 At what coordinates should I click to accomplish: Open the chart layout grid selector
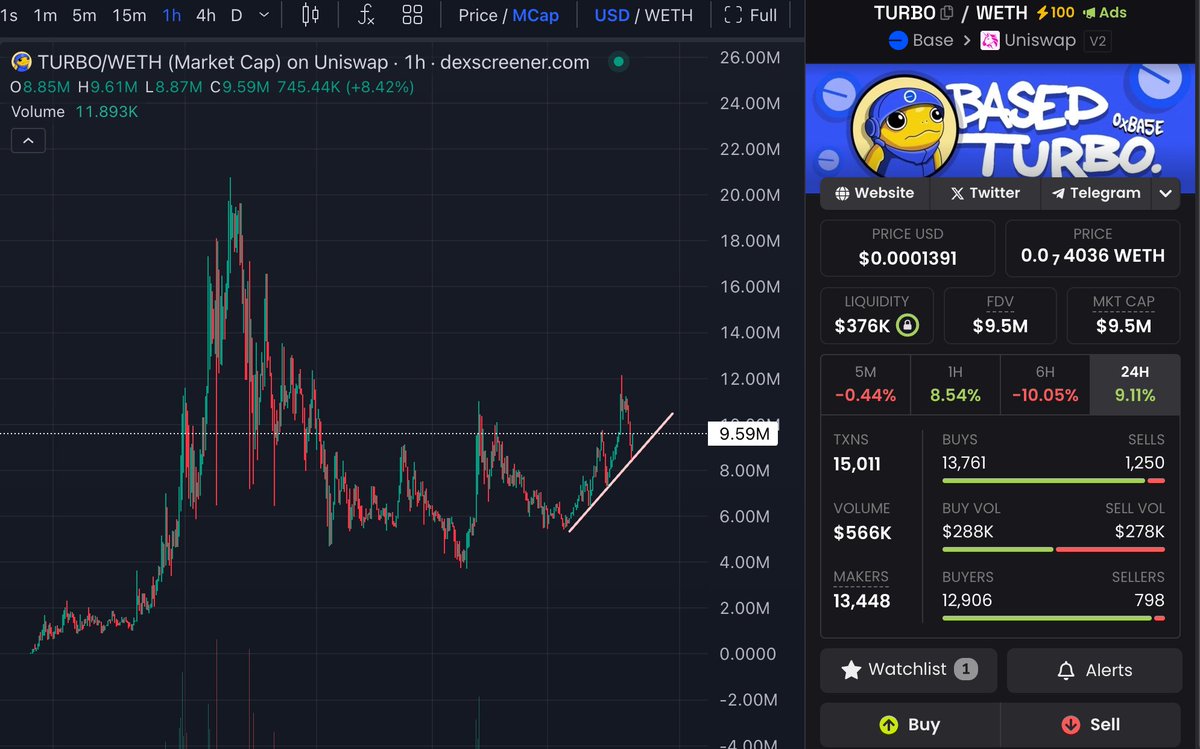click(x=412, y=15)
